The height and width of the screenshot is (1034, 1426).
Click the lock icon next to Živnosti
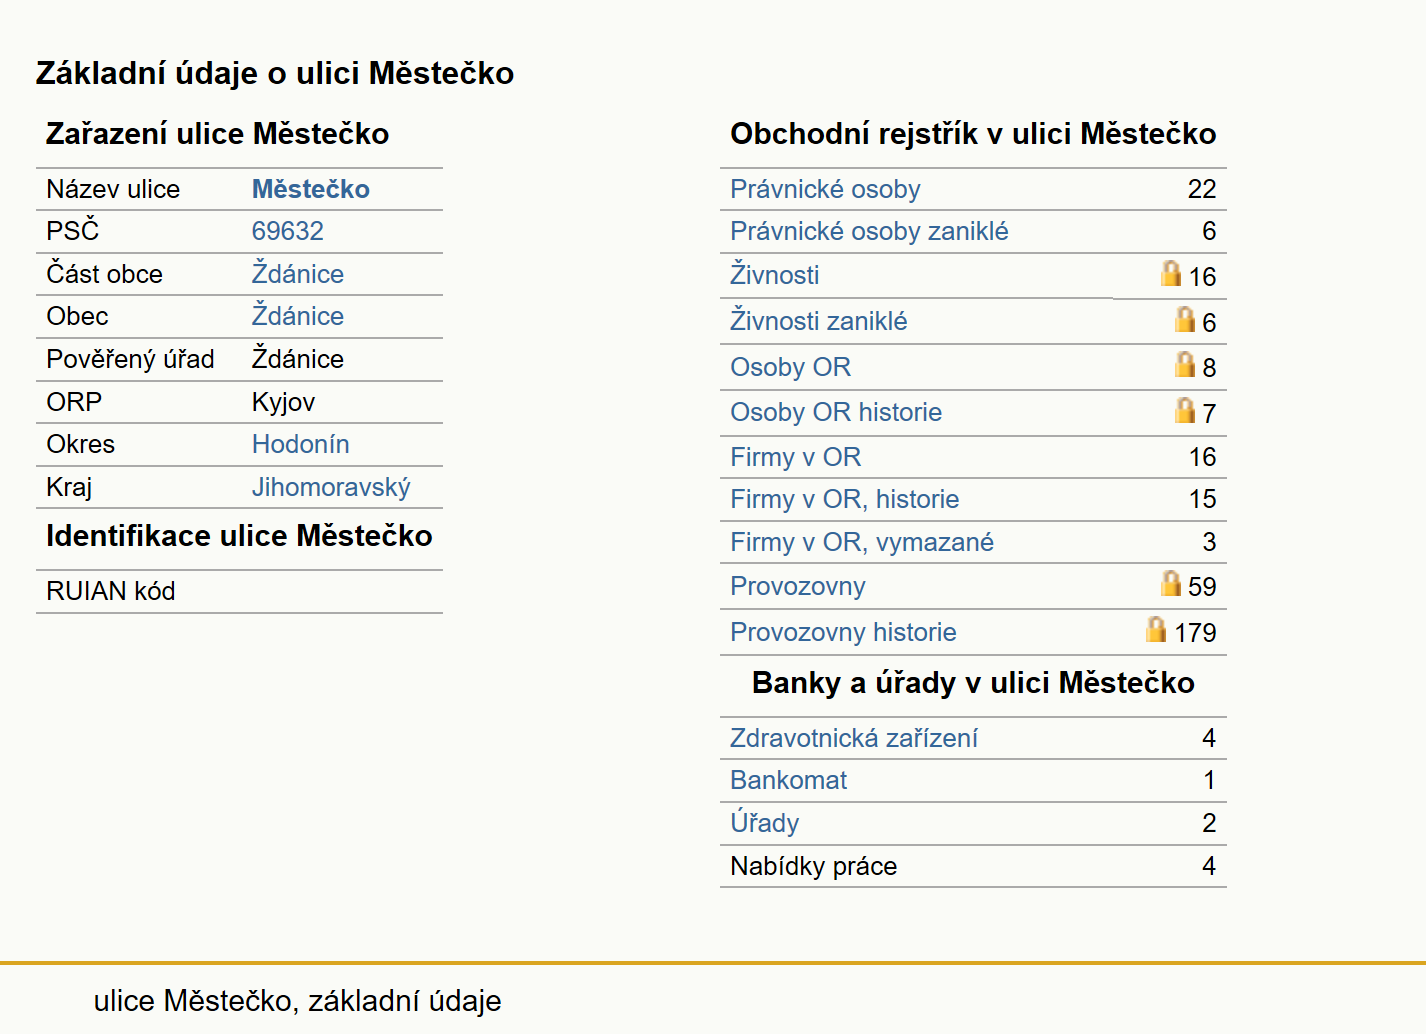[1171, 273]
